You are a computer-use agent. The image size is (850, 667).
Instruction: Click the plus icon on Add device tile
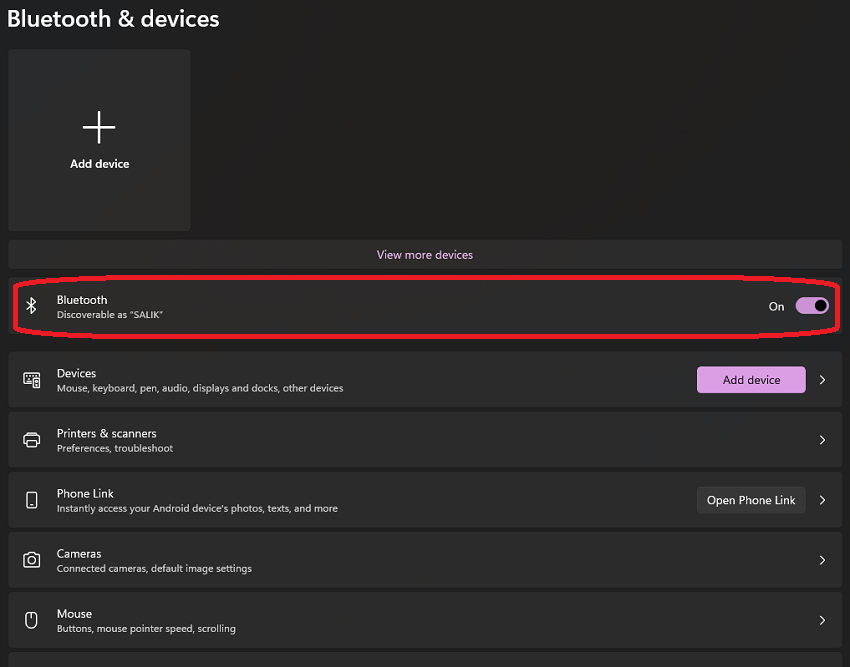99,127
